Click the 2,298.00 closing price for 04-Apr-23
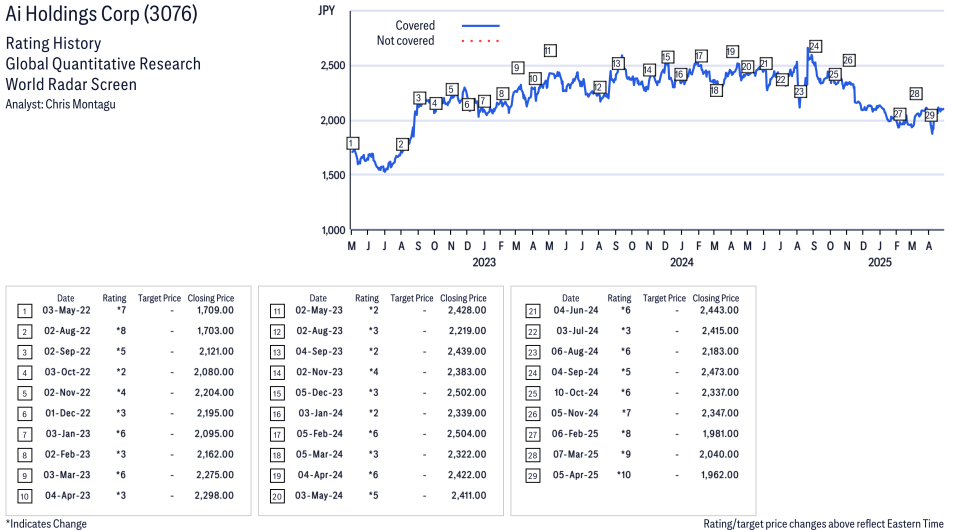Image resolution: width=955 pixels, height=530 pixels. (214, 495)
